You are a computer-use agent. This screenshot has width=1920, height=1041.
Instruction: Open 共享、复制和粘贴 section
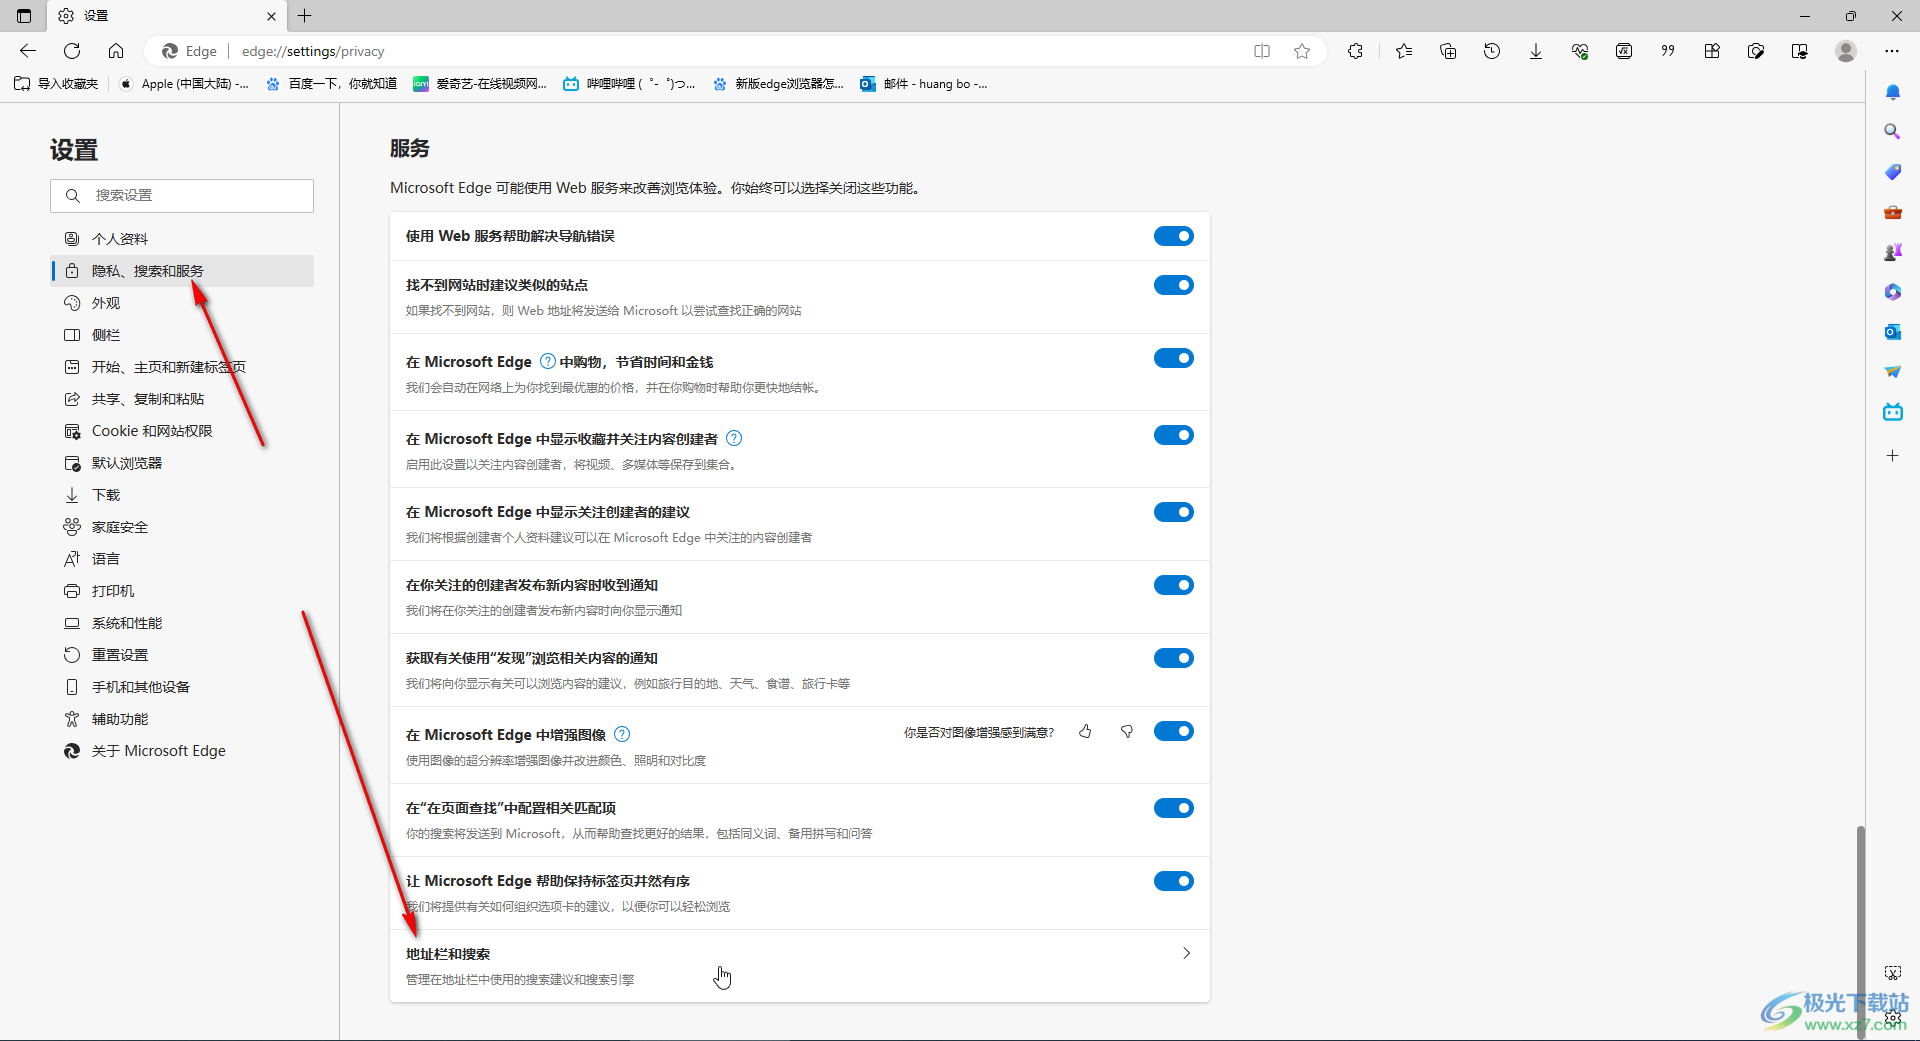(x=182, y=399)
